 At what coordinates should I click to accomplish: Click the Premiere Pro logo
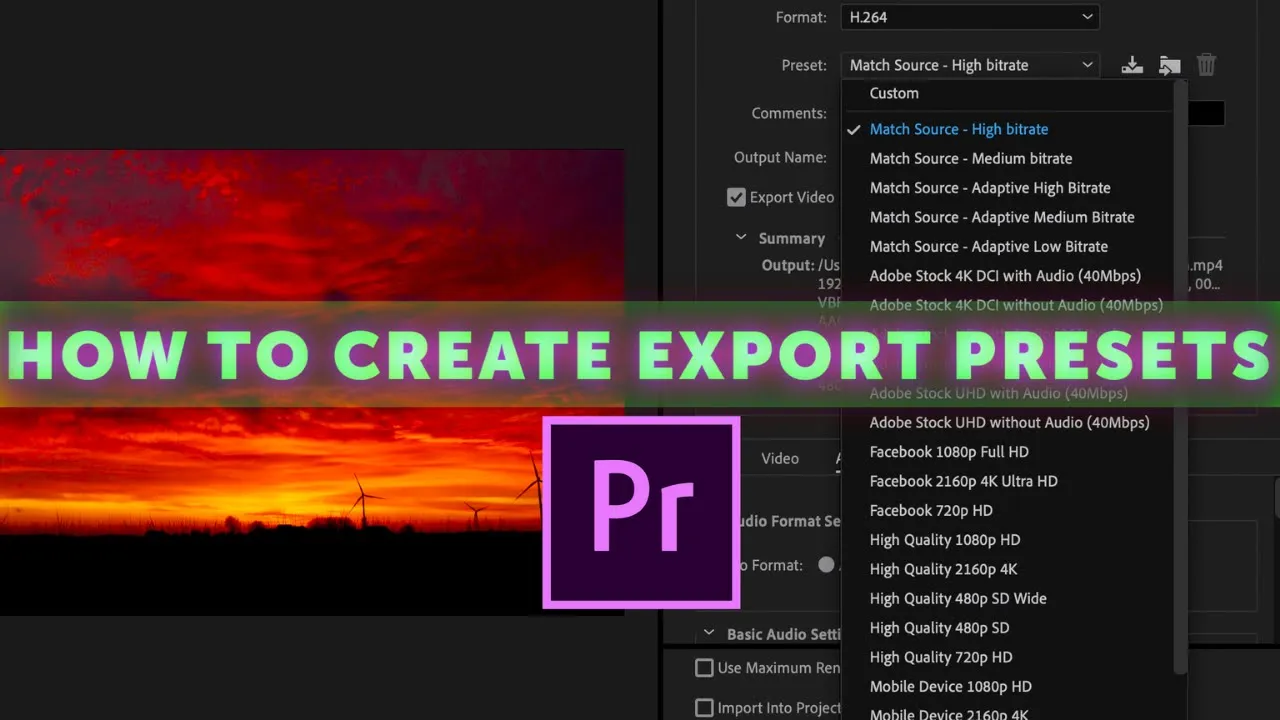point(641,512)
